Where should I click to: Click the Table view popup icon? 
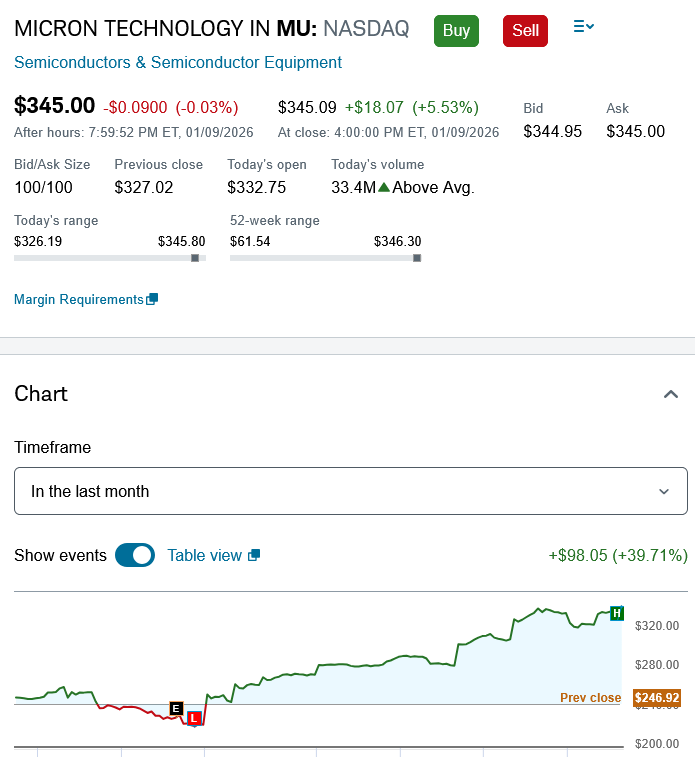[254, 555]
